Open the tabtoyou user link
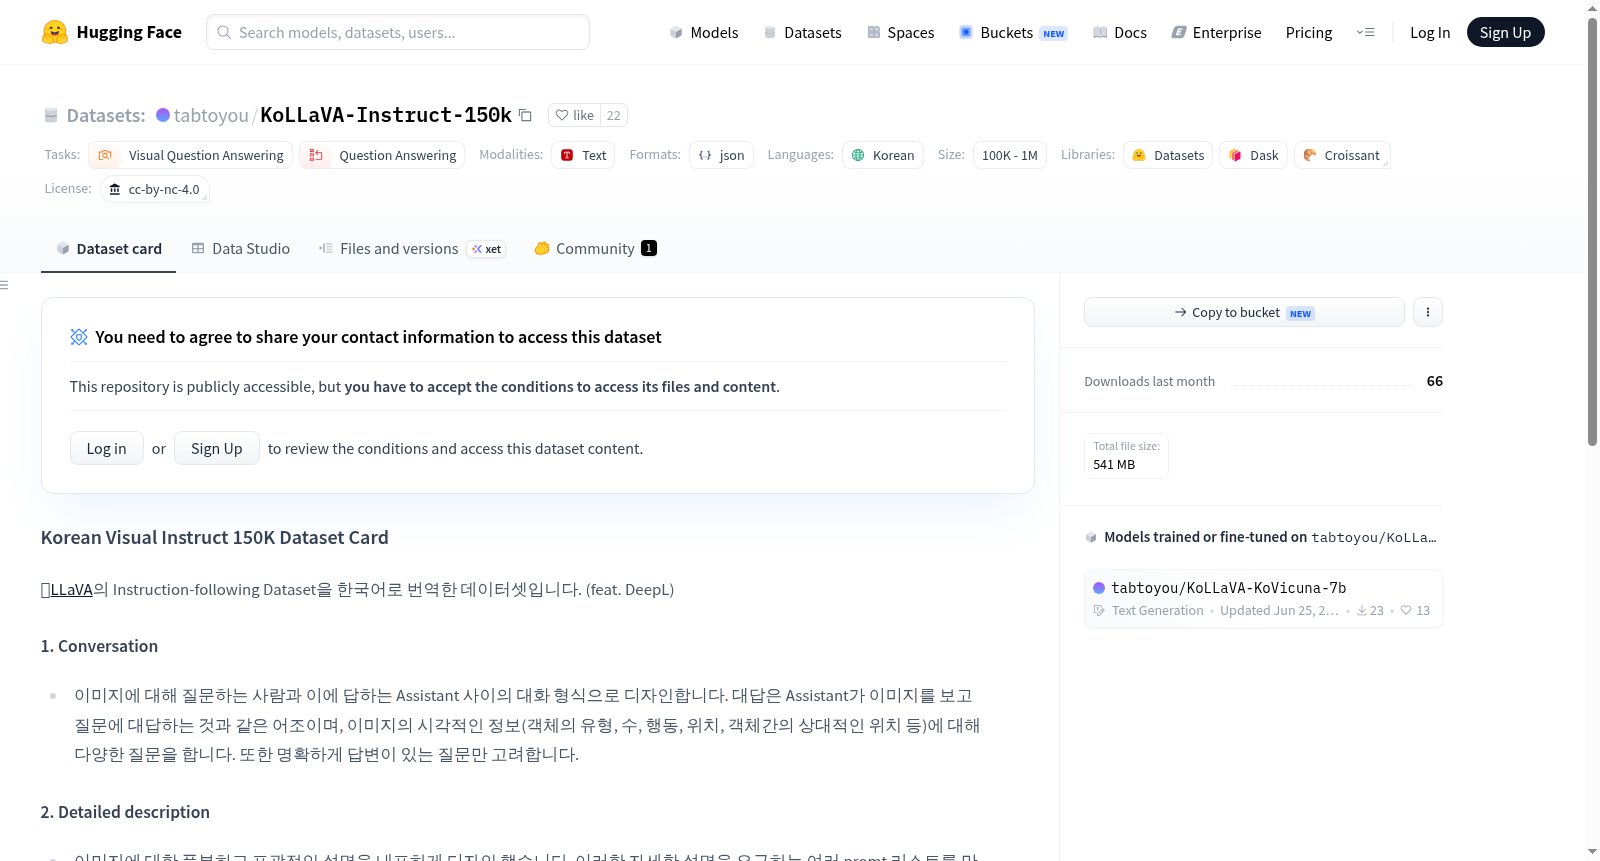Screen dimensions: 1600x861 211,115
